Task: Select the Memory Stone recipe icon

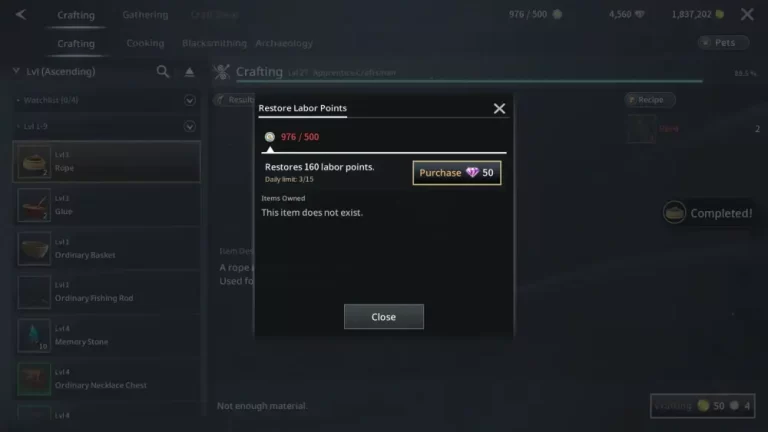Action: coord(34,336)
